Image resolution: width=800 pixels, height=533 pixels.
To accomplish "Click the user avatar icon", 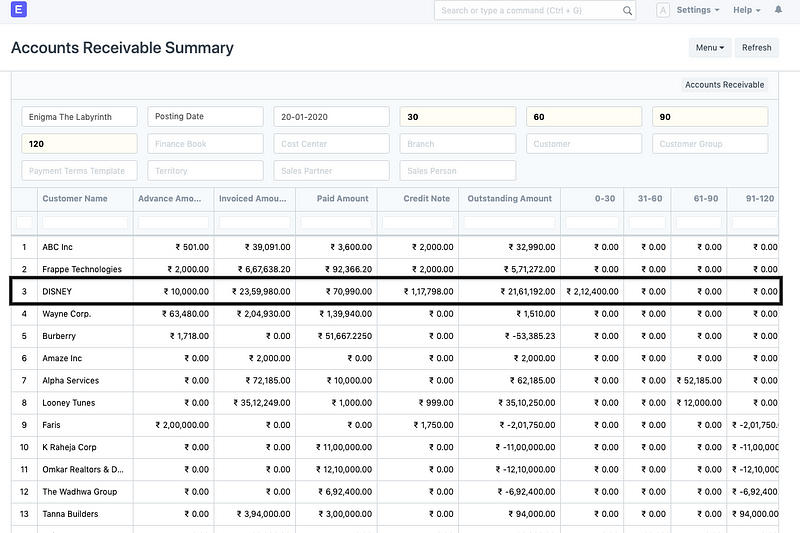I will 663,10.
